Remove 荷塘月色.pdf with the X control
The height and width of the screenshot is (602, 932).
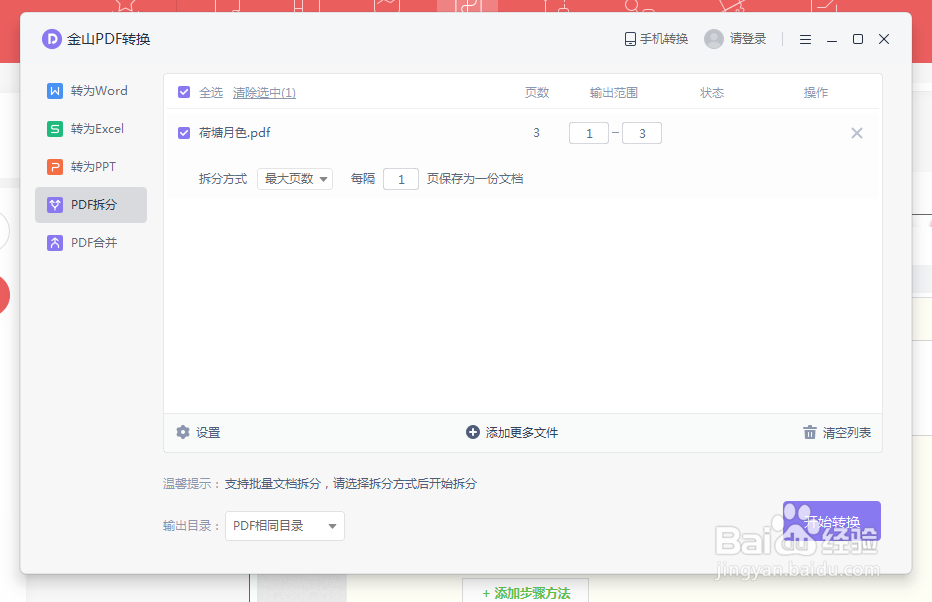click(x=856, y=132)
